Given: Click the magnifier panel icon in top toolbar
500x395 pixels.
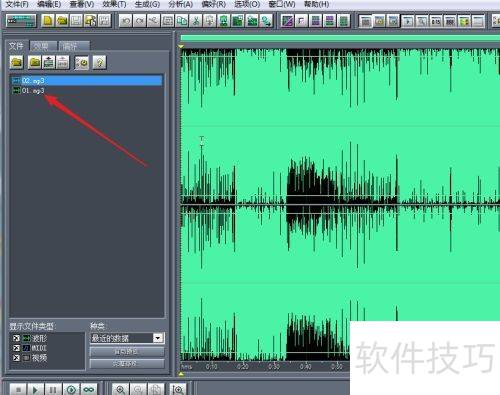Looking at the screenshot, I should [422, 21].
